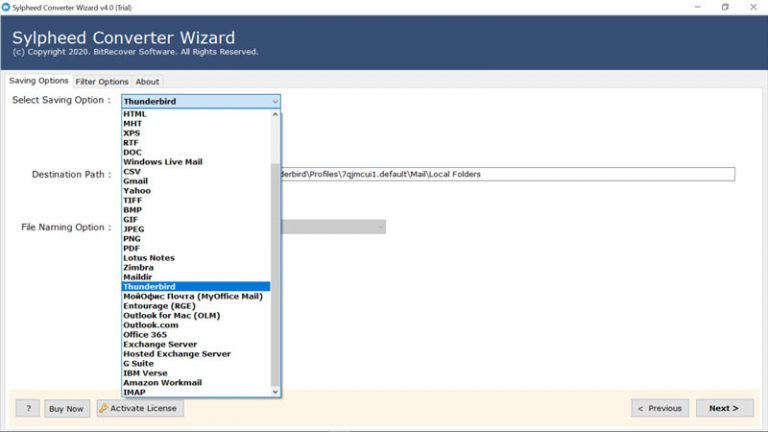This screenshot has height=432, width=768.
Task: Select Yahoo as saving option
Action: click(x=196, y=191)
